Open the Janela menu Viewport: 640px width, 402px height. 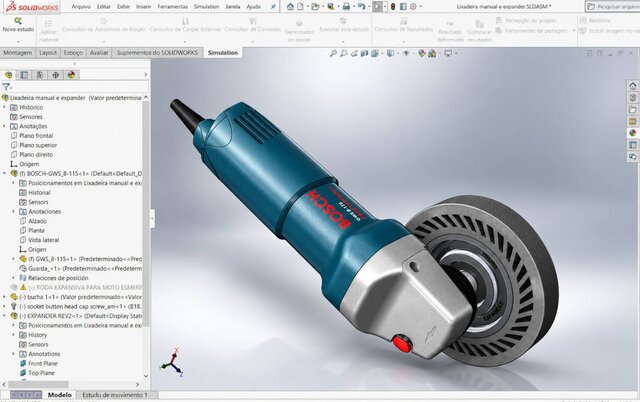[x=233, y=7]
